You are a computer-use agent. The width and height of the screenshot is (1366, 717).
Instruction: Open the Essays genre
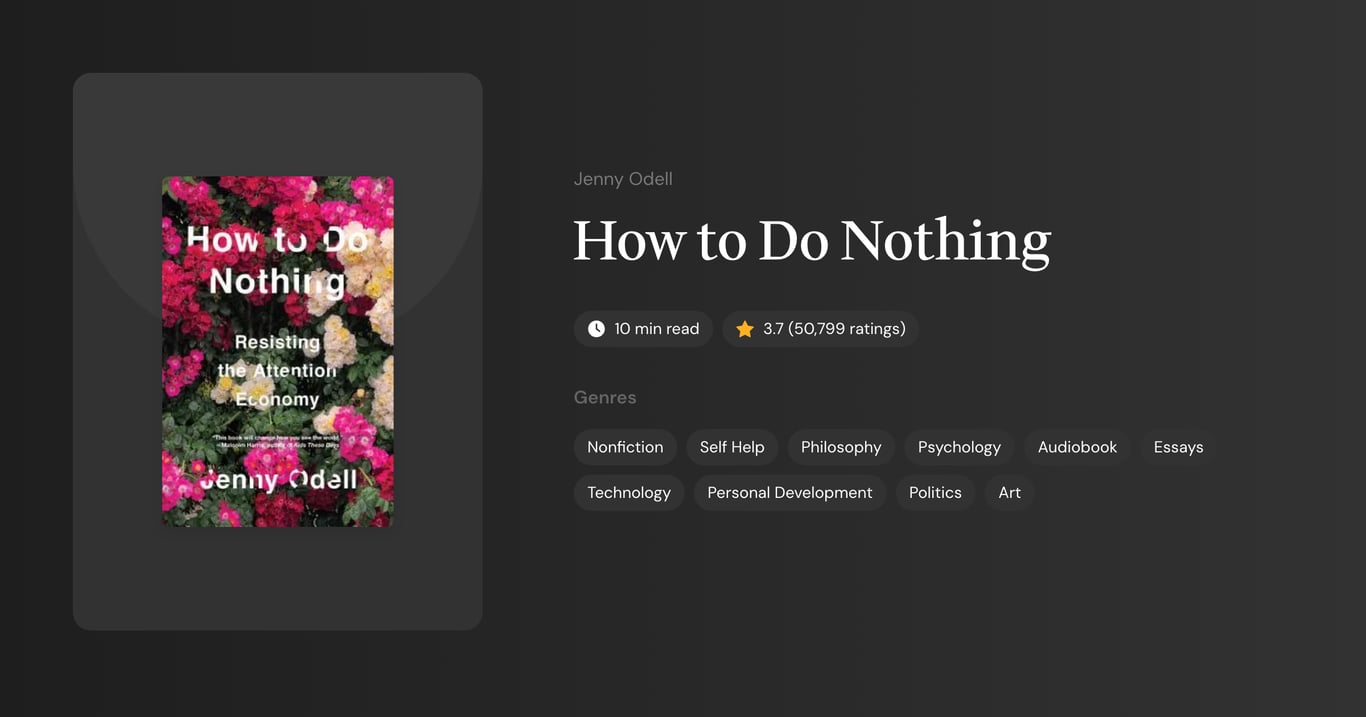coord(1178,447)
